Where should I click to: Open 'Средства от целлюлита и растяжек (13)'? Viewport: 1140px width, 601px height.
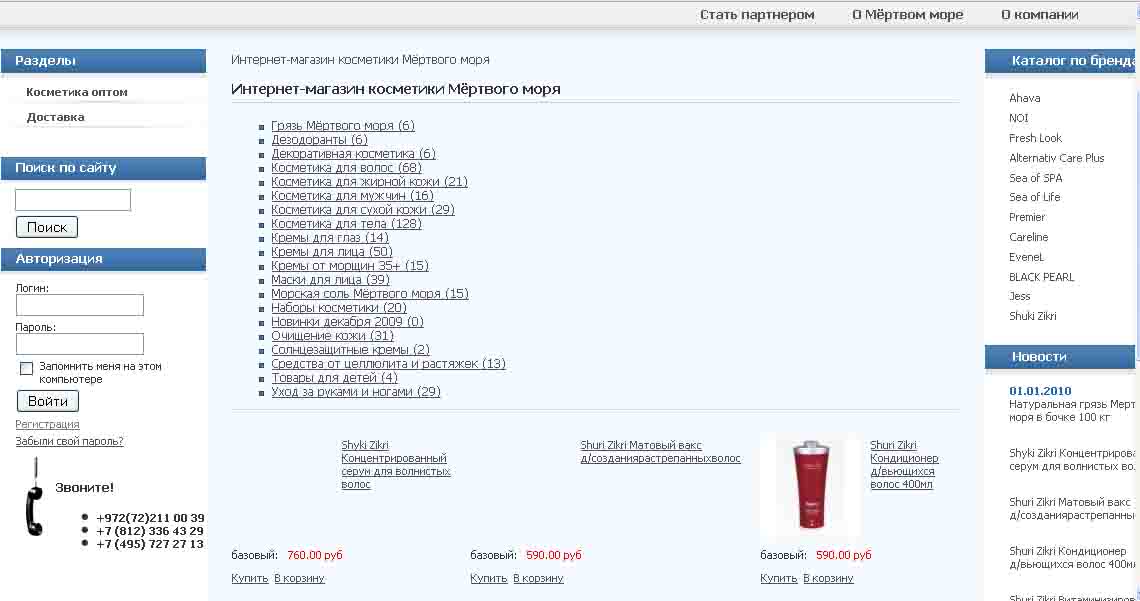tap(388, 363)
